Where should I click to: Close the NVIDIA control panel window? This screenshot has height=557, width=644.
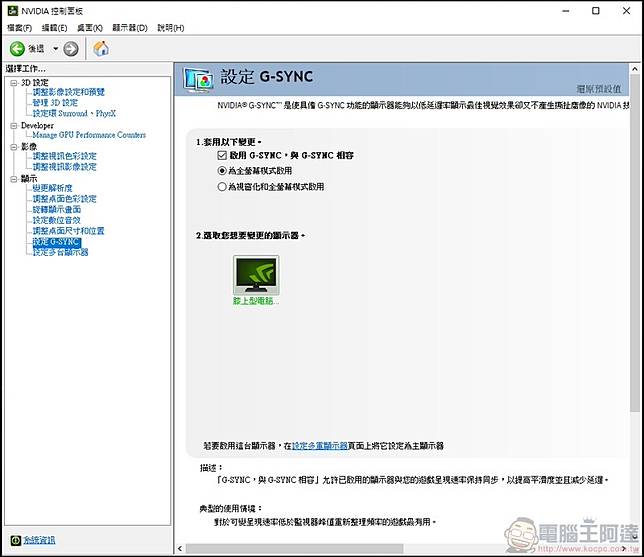pos(626,11)
